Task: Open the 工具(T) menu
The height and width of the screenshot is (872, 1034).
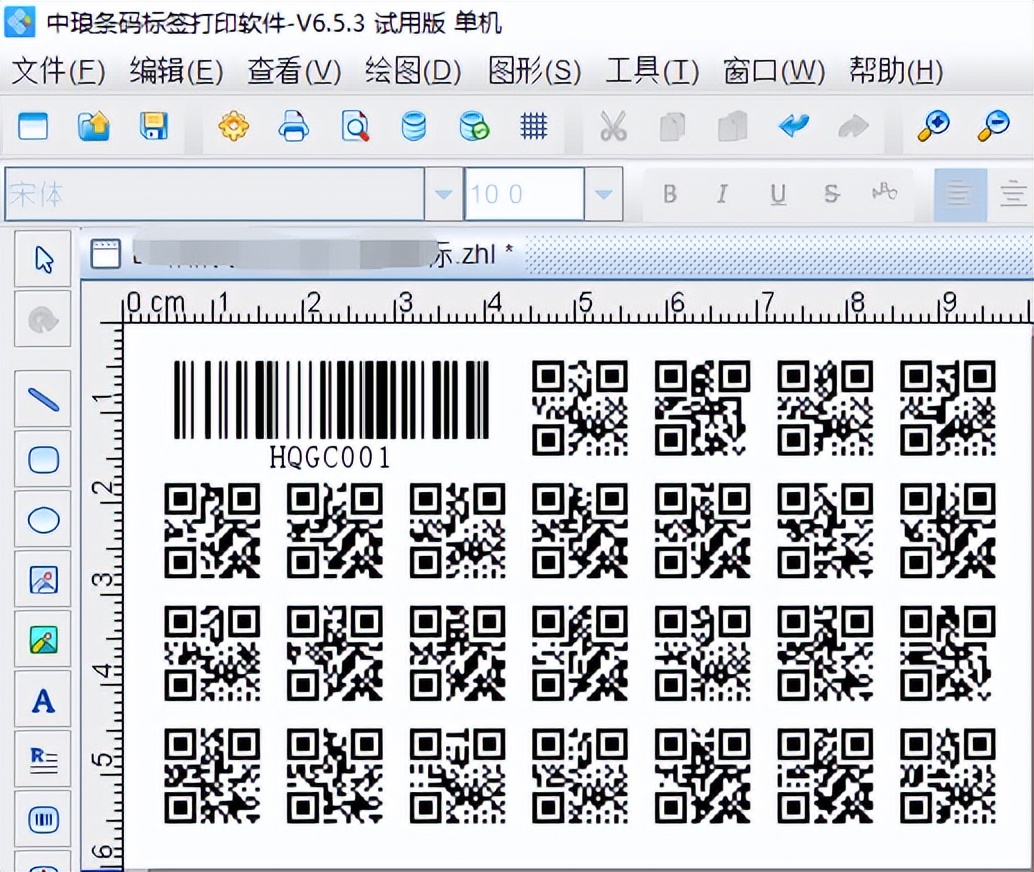Action: click(x=653, y=70)
